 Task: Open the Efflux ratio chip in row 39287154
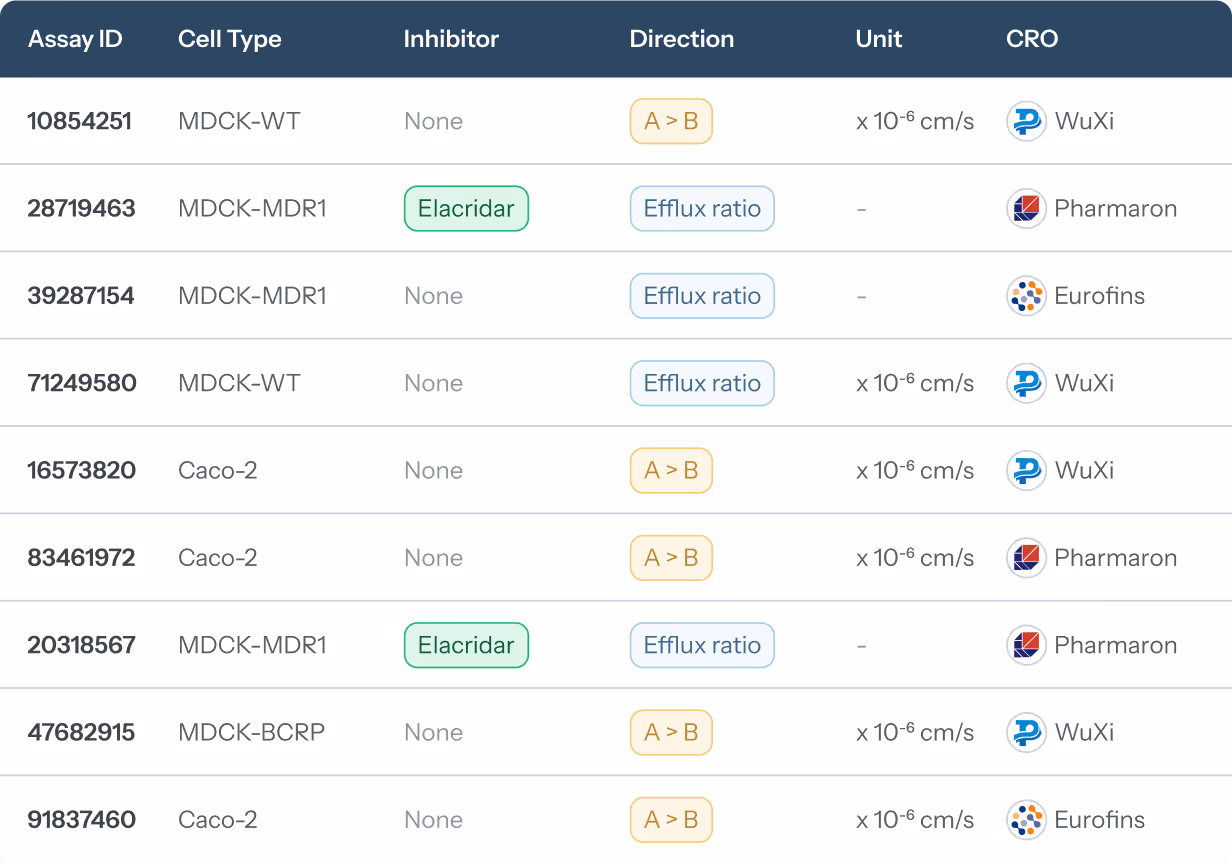coord(702,296)
